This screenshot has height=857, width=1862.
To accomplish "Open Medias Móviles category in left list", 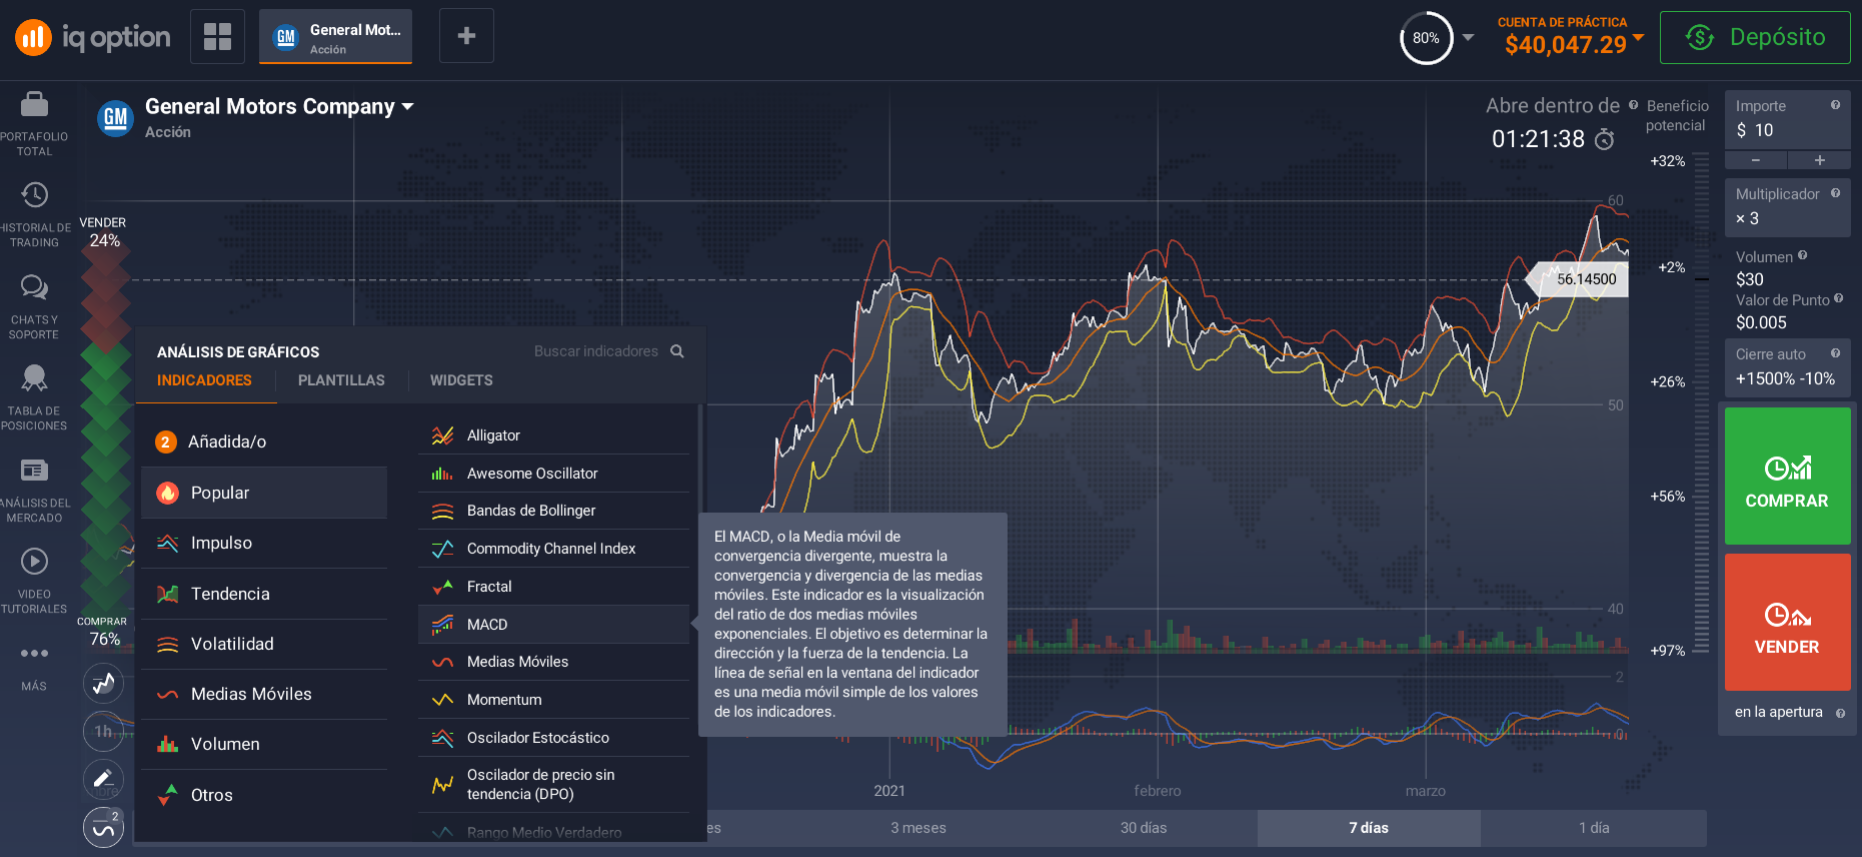I will coord(264,694).
